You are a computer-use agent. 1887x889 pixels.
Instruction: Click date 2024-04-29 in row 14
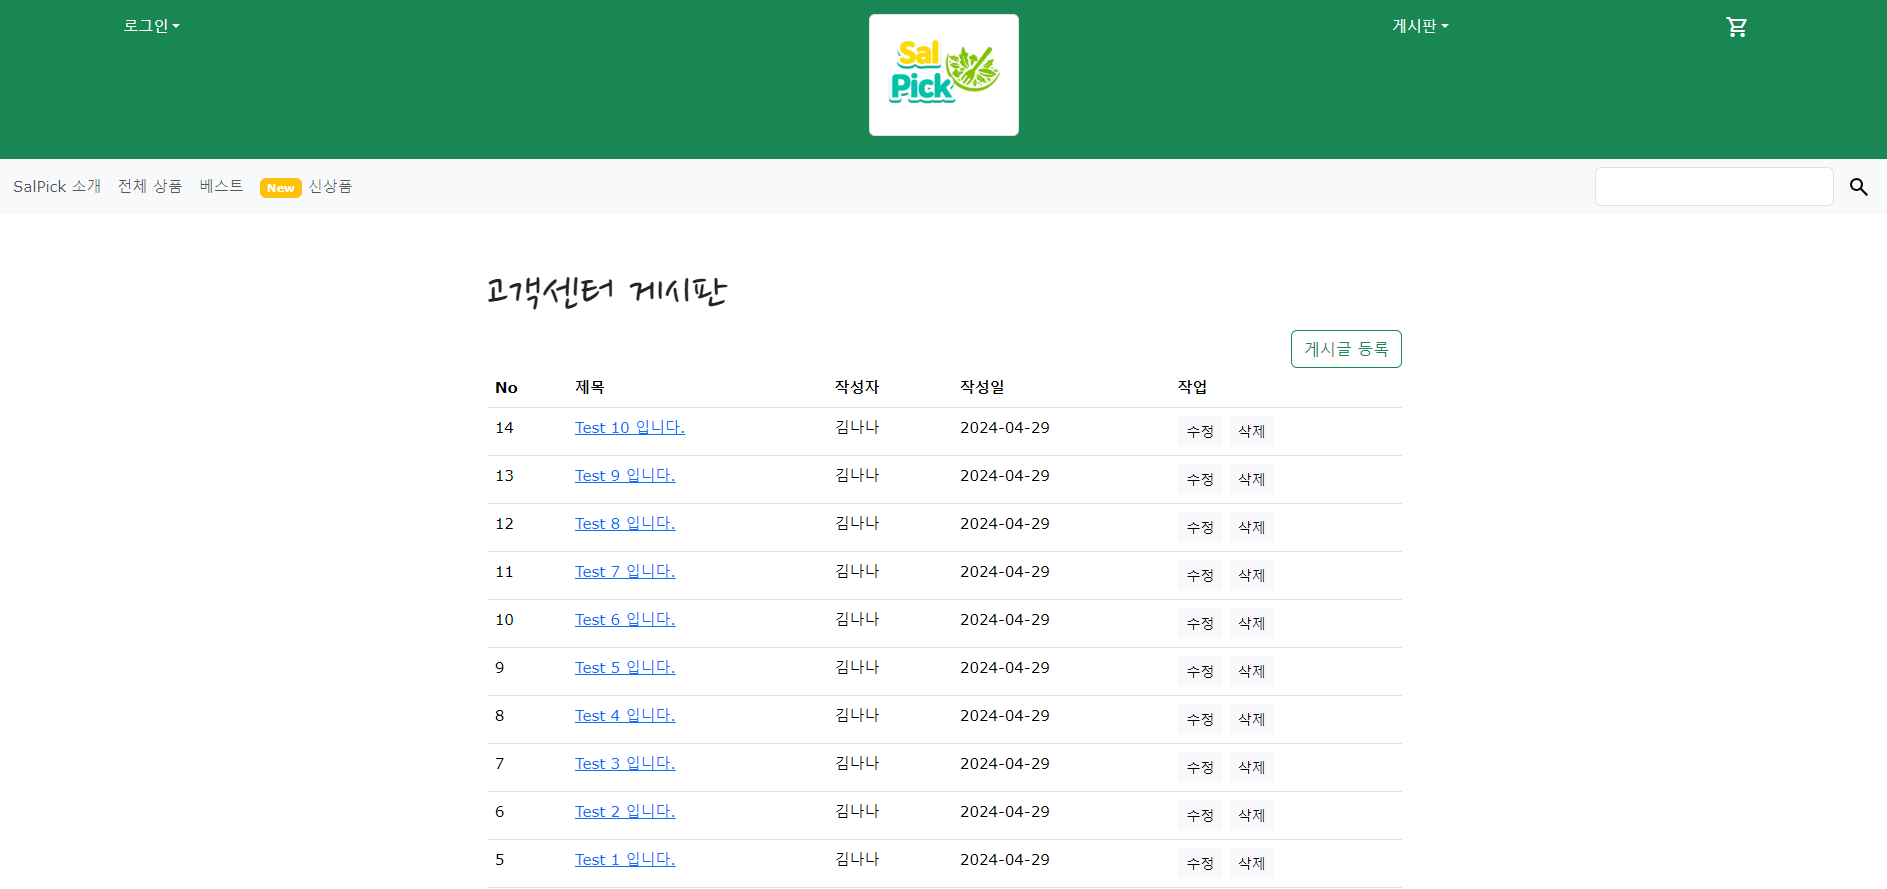[1005, 428]
